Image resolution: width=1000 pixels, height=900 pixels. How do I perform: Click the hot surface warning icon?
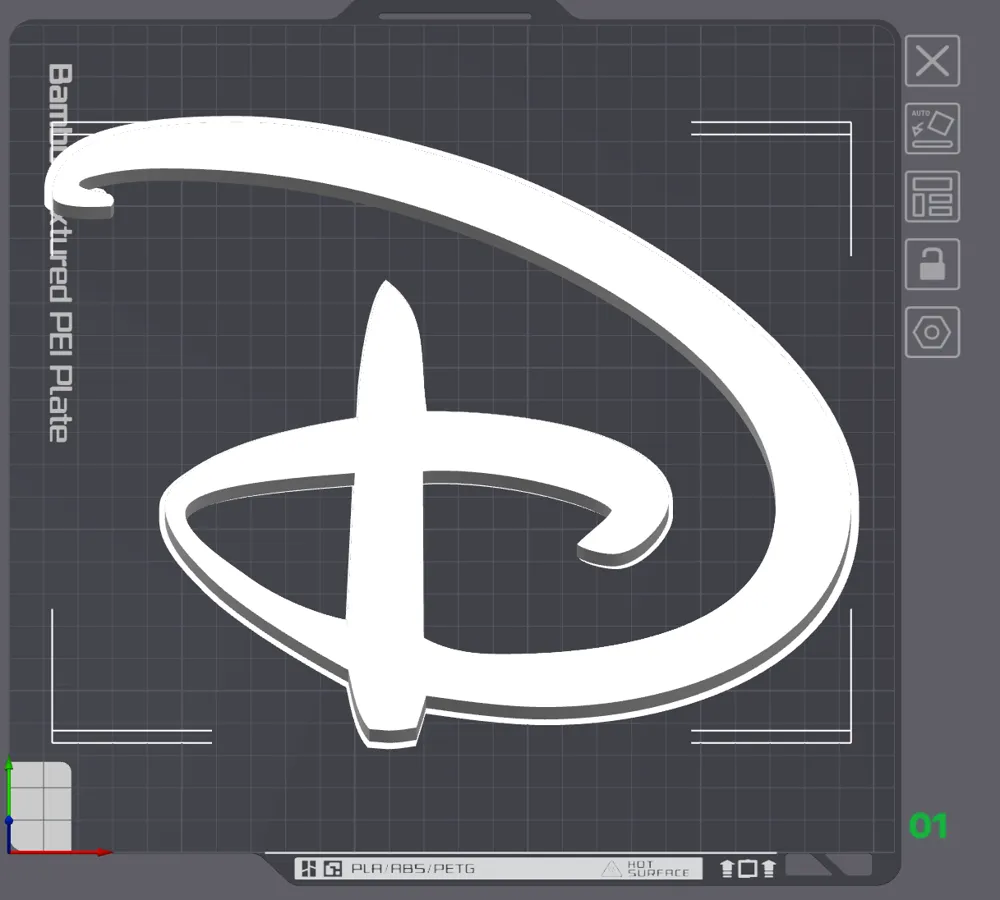pos(610,868)
